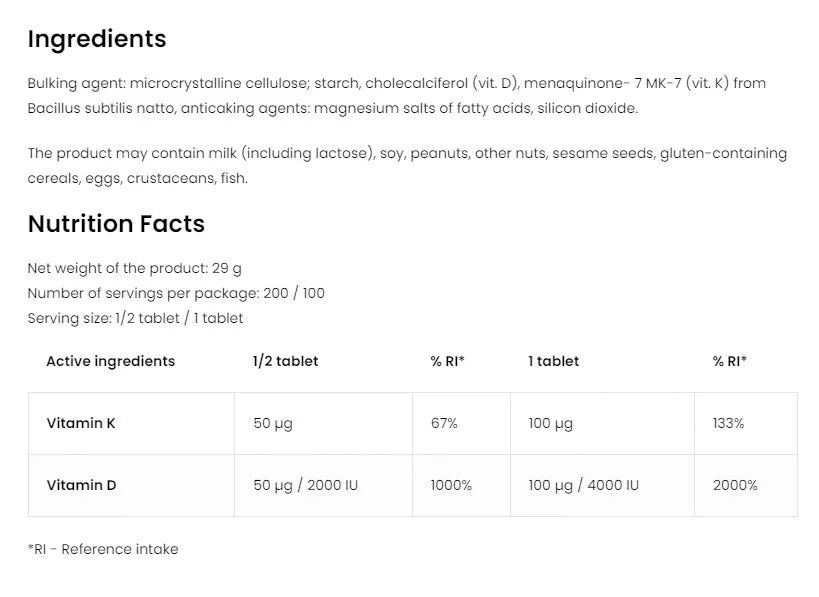
Task: Click the 67% RI value cell
Action: (x=461, y=423)
